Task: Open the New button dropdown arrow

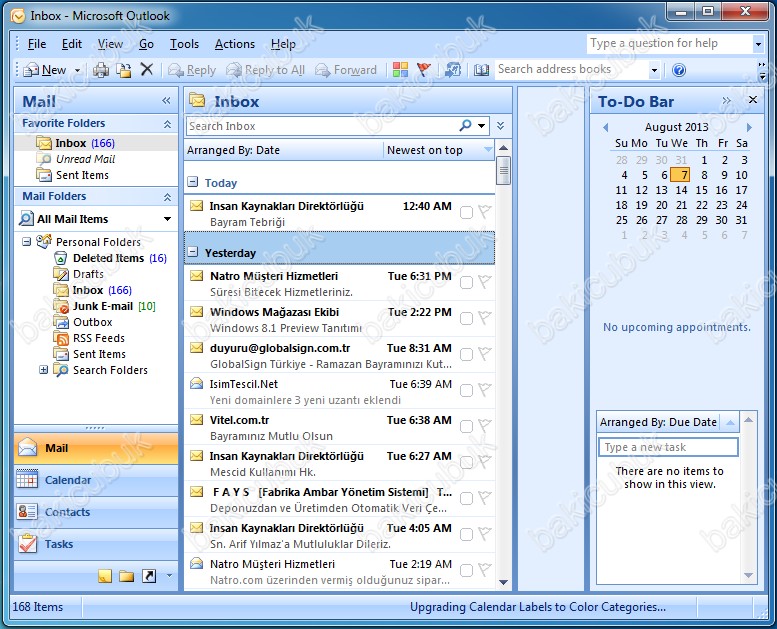Action: click(77, 70)
